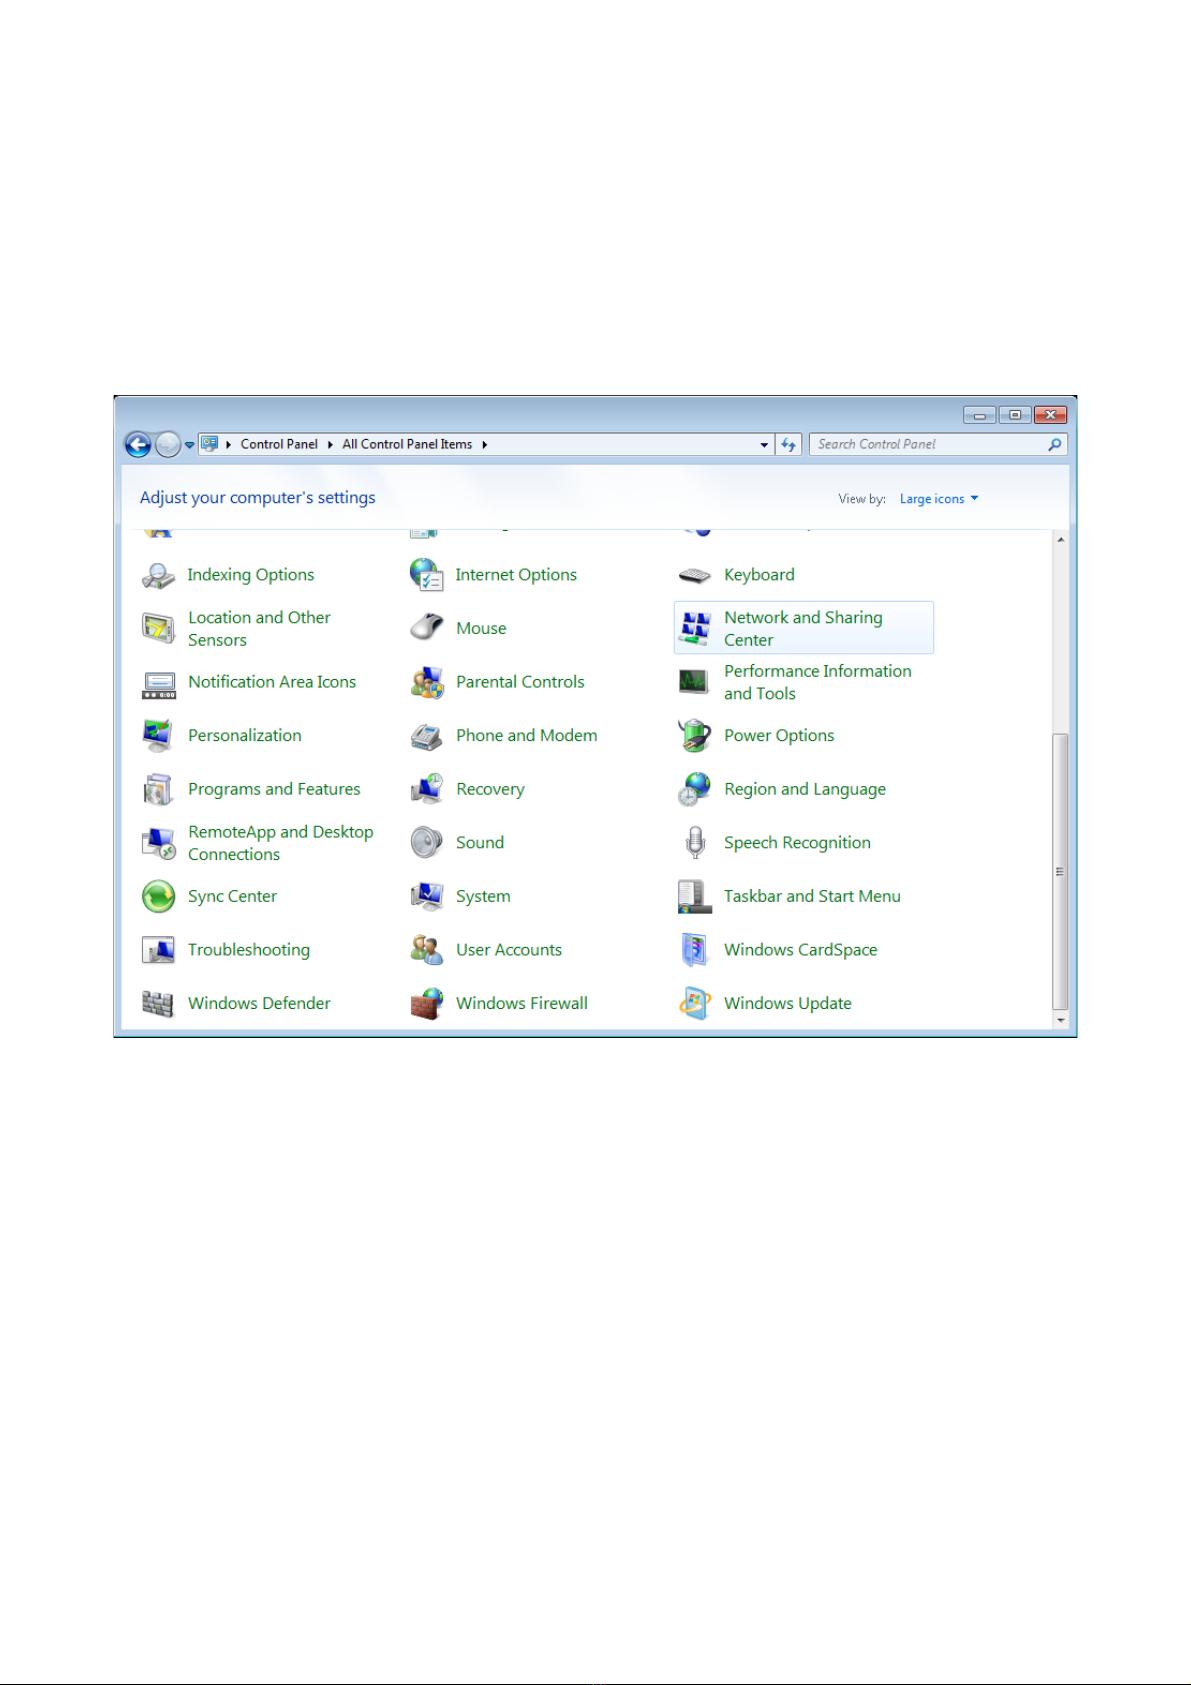This screenshot has width=1191, height=1685.
Task: Click the Recovery text link
Action: pyautogui.click(x=490, y=789)
